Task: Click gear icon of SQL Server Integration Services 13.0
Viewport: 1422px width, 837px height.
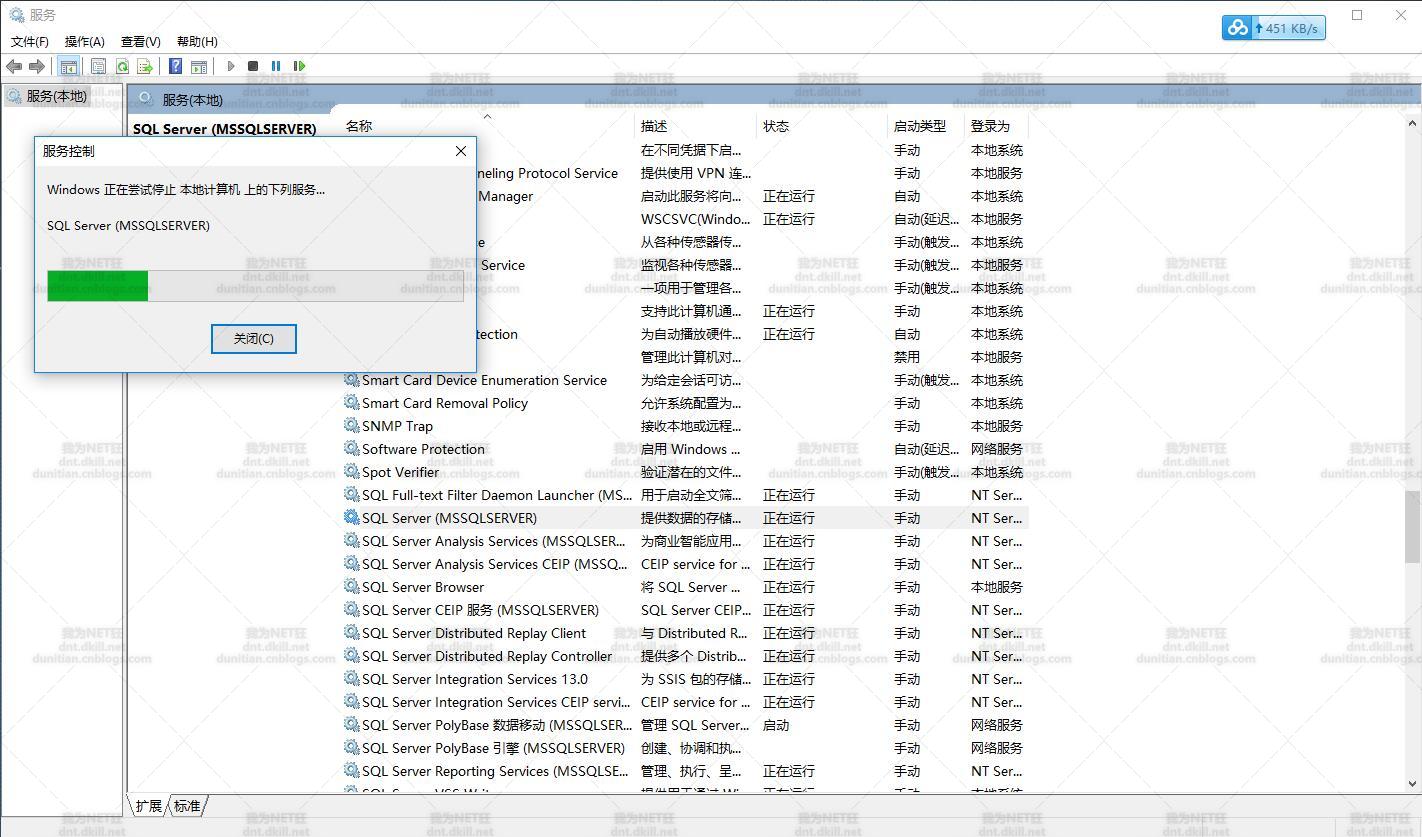Action: [351, 679]
